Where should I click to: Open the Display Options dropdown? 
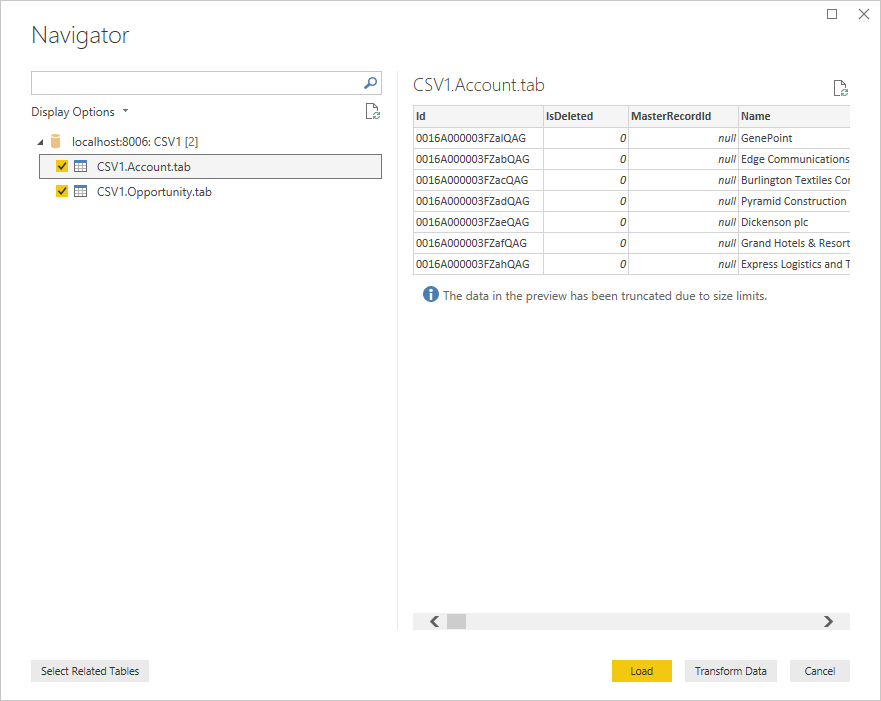(x=79, y=112)
